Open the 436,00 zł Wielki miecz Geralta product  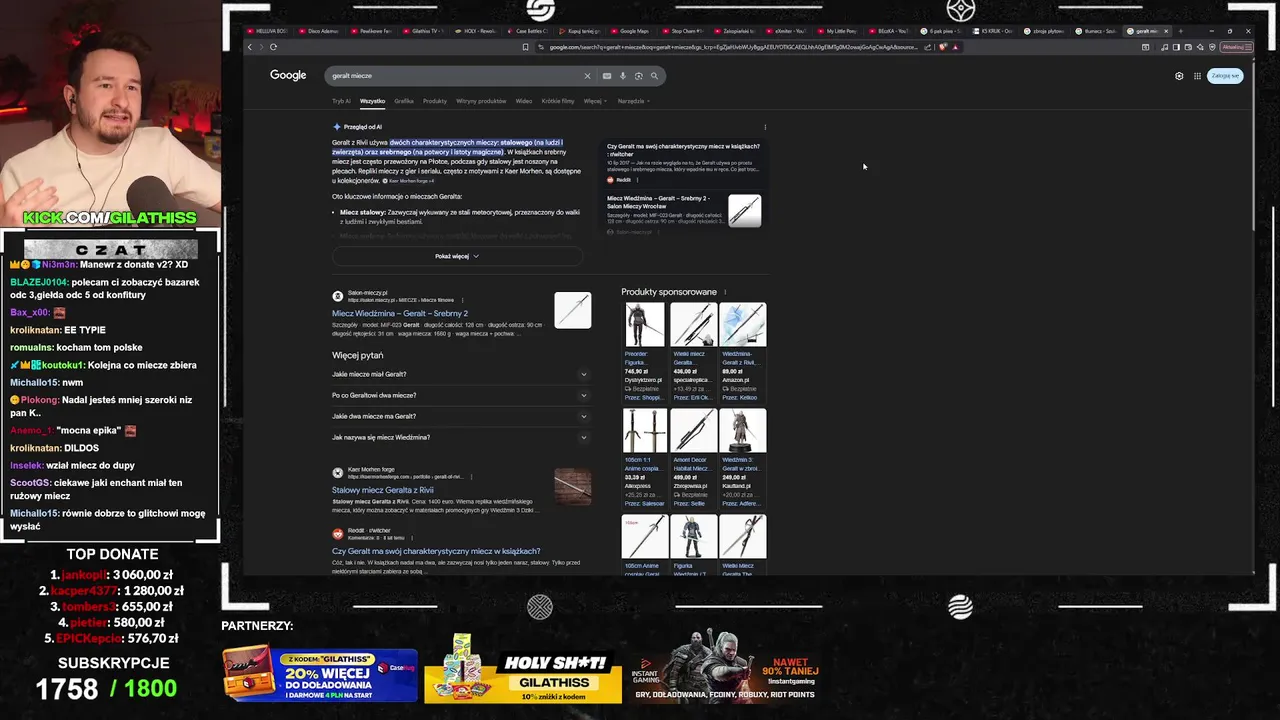(693, 352)
